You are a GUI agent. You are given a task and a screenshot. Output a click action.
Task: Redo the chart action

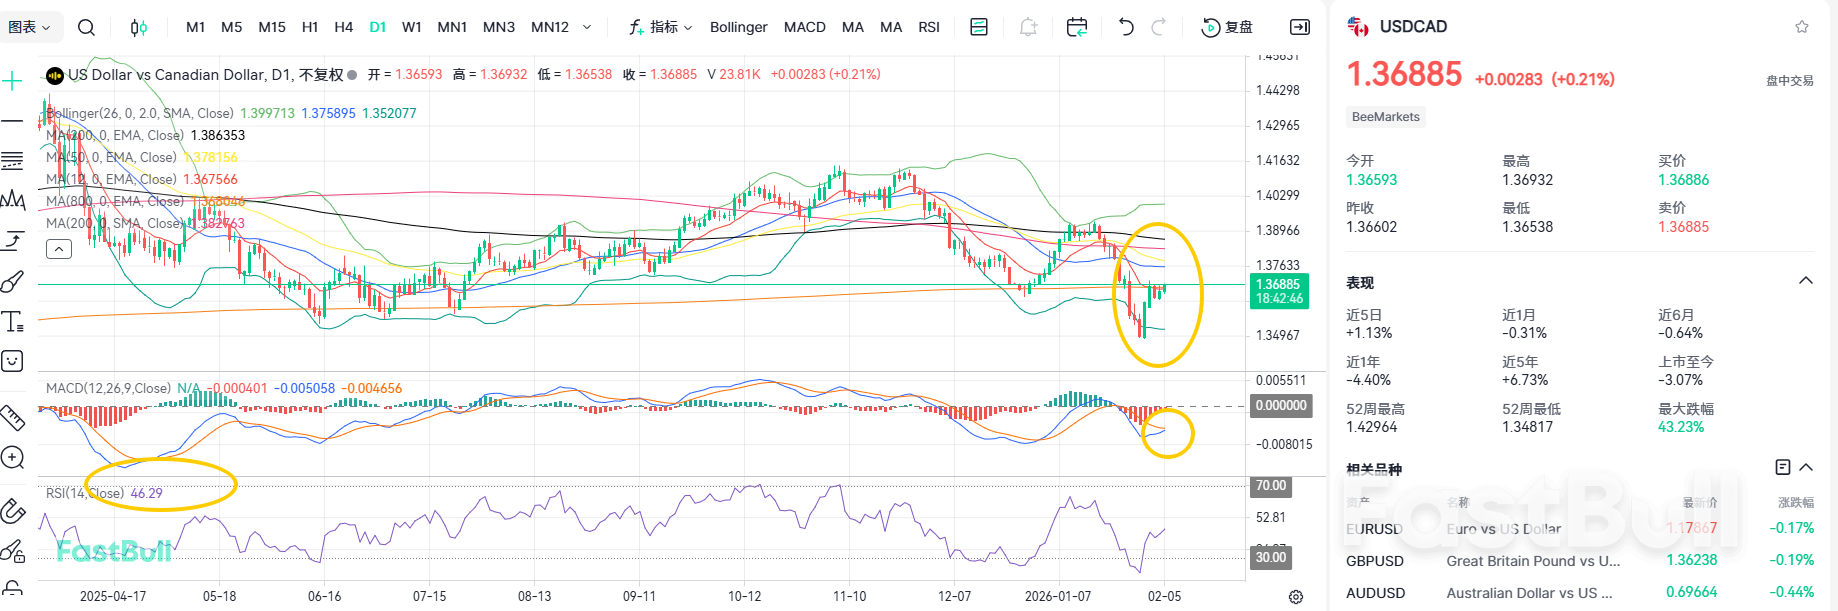click(1159, 27)
